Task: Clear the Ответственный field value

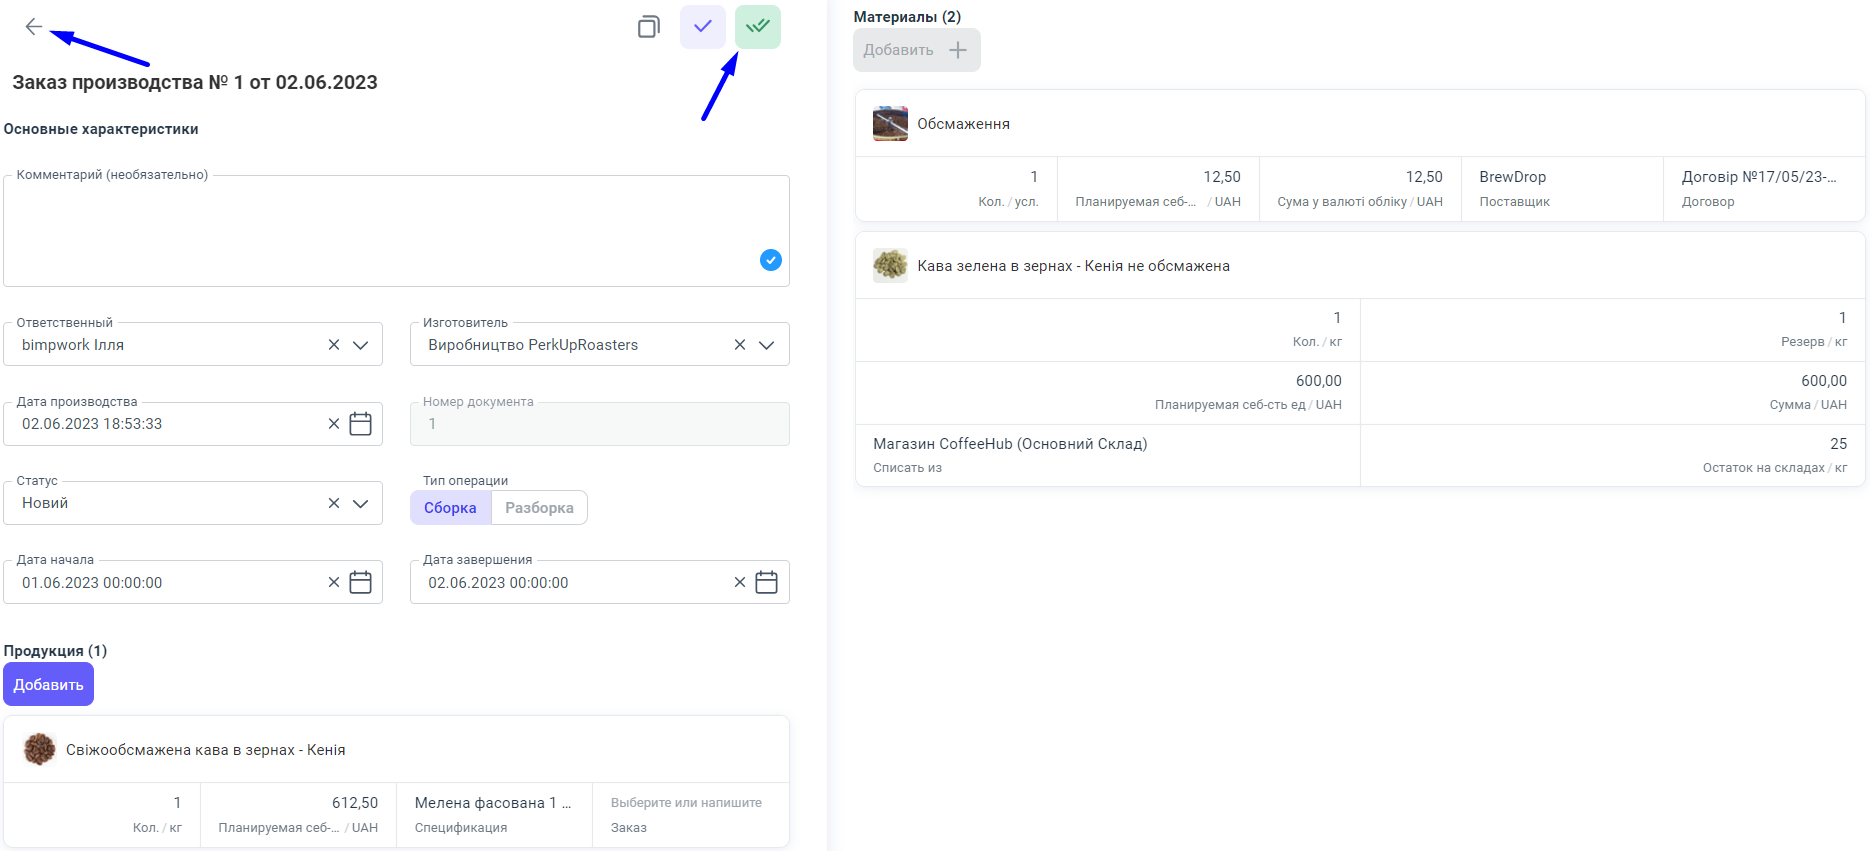Action: tap(334, 345)
